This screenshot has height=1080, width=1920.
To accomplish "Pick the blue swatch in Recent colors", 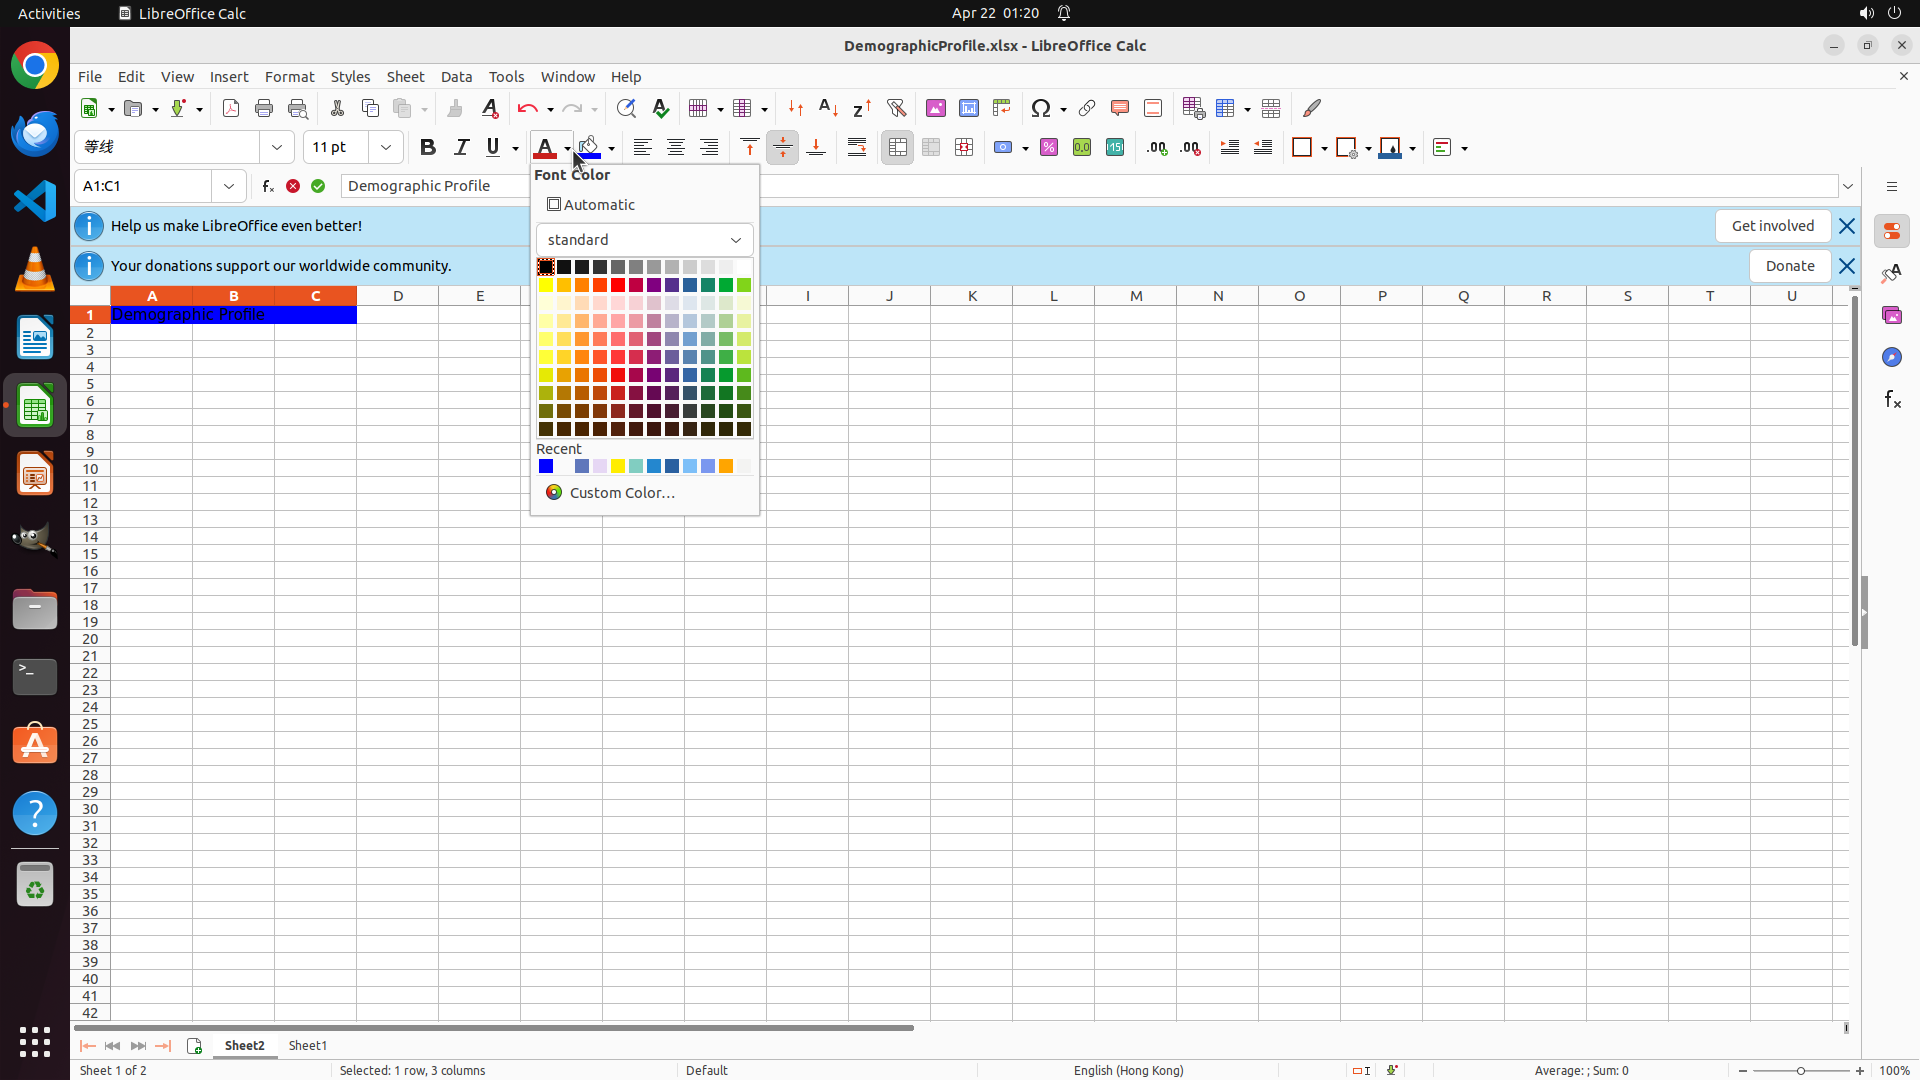I will point(546,467).
